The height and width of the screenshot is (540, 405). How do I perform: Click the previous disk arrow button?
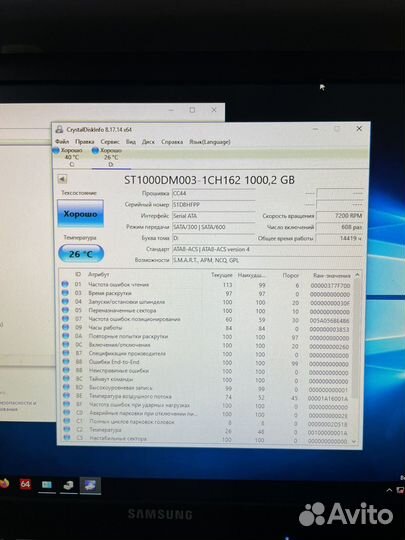point(62,179)
